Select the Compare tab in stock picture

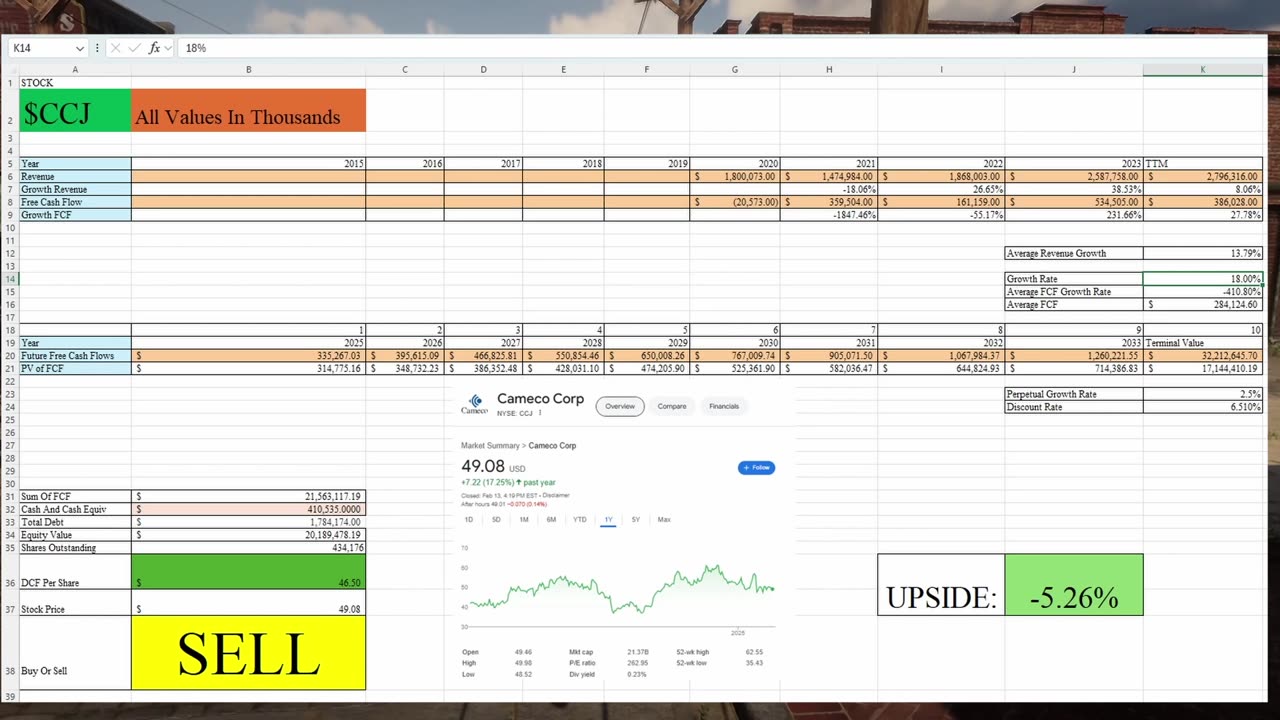pyautogui.click(x=672, y=406)
